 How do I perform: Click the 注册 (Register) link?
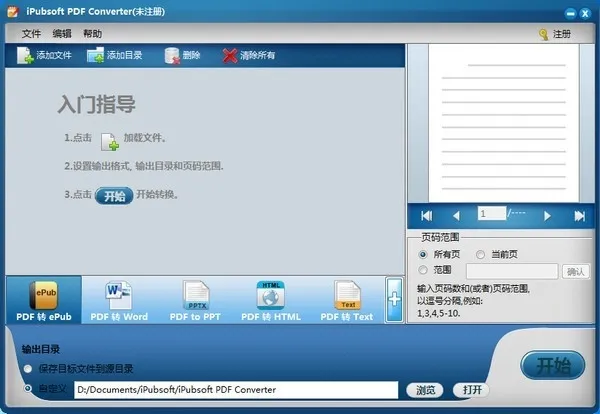pos(561,34)
